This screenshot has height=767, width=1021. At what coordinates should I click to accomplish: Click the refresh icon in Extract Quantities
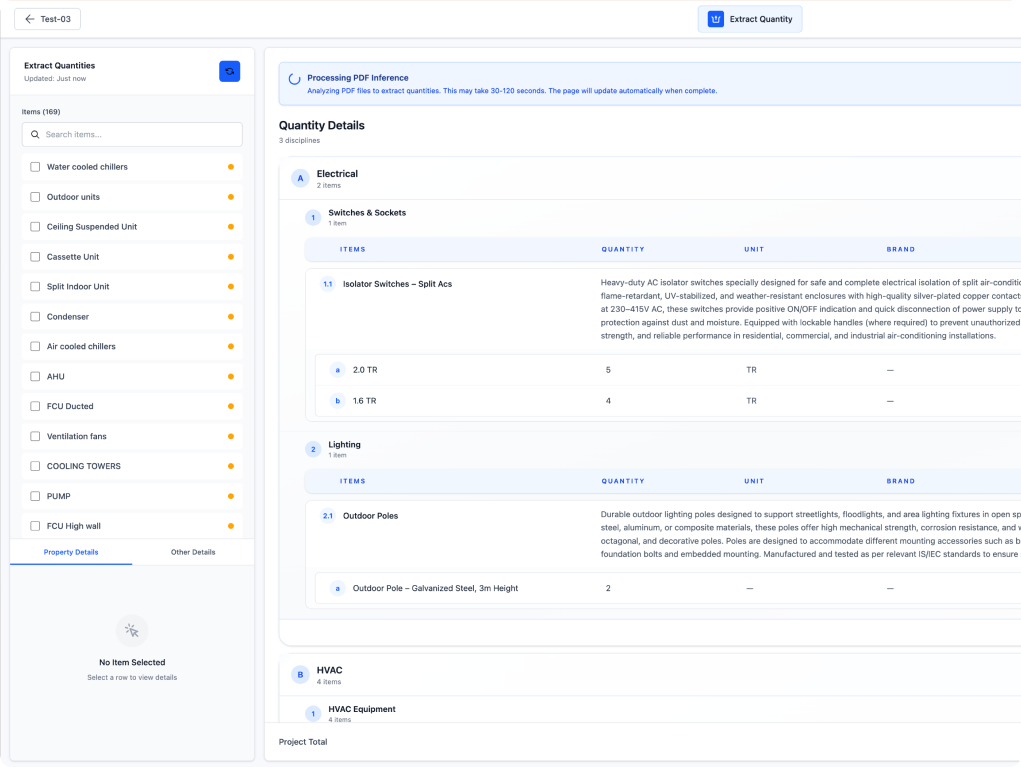pyautogui.click(x=229, y=71)
